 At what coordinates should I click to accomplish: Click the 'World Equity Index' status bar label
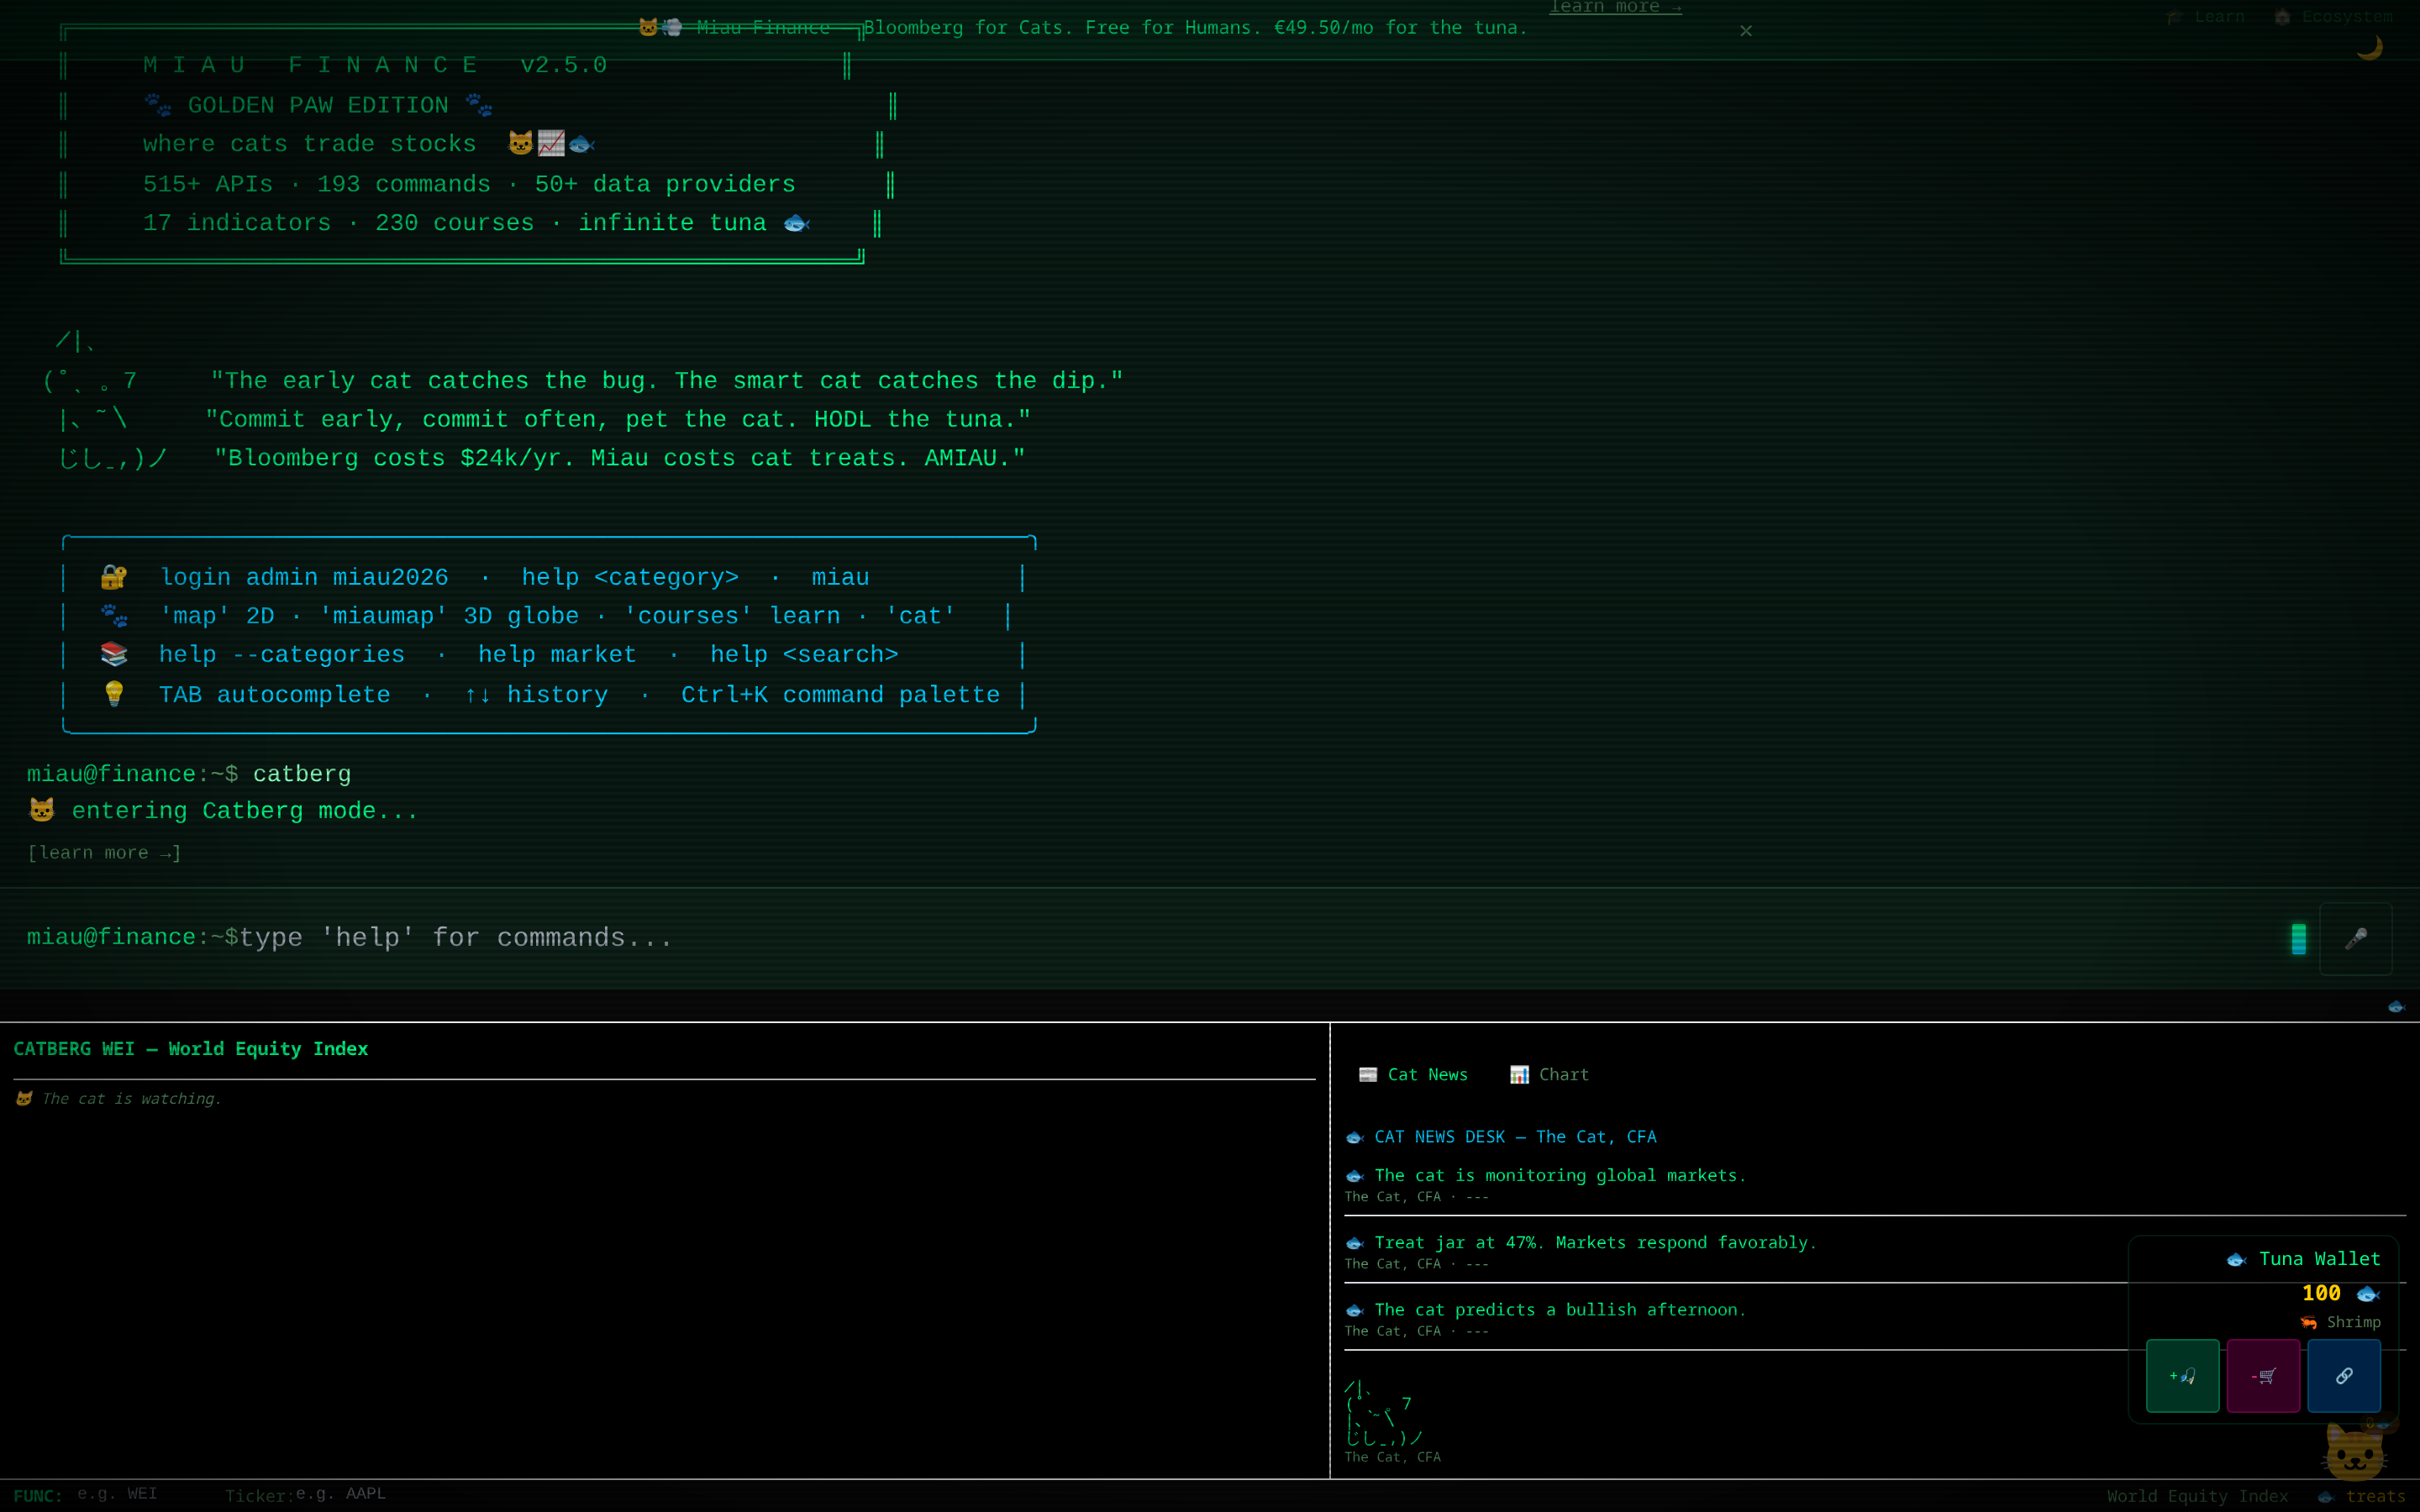(2197, 1496)
